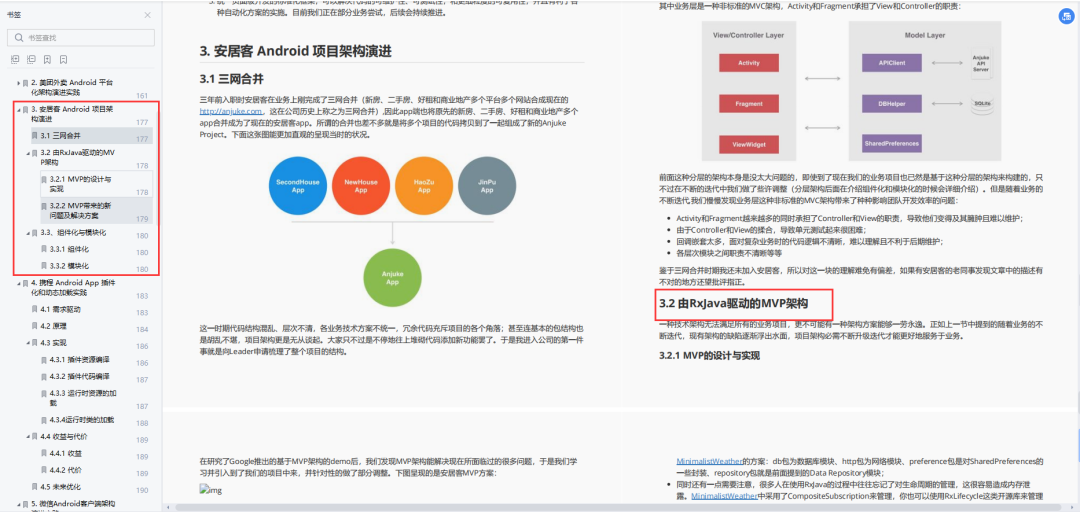This screenshot has width=1080, height=512.
Task: Click the APIClient box in Model Layer
Action: (891, 63)
